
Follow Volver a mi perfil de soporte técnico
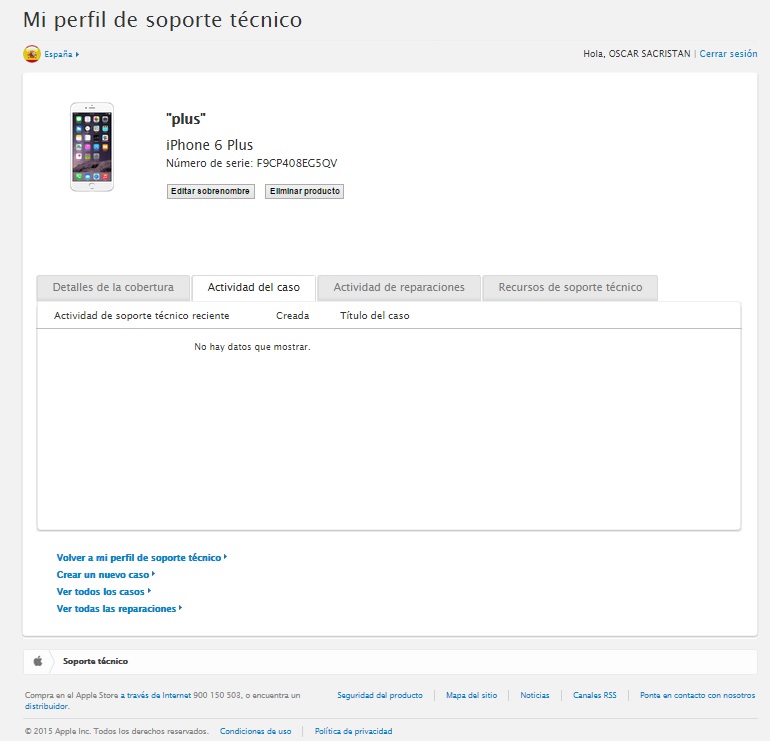point(141,558)
